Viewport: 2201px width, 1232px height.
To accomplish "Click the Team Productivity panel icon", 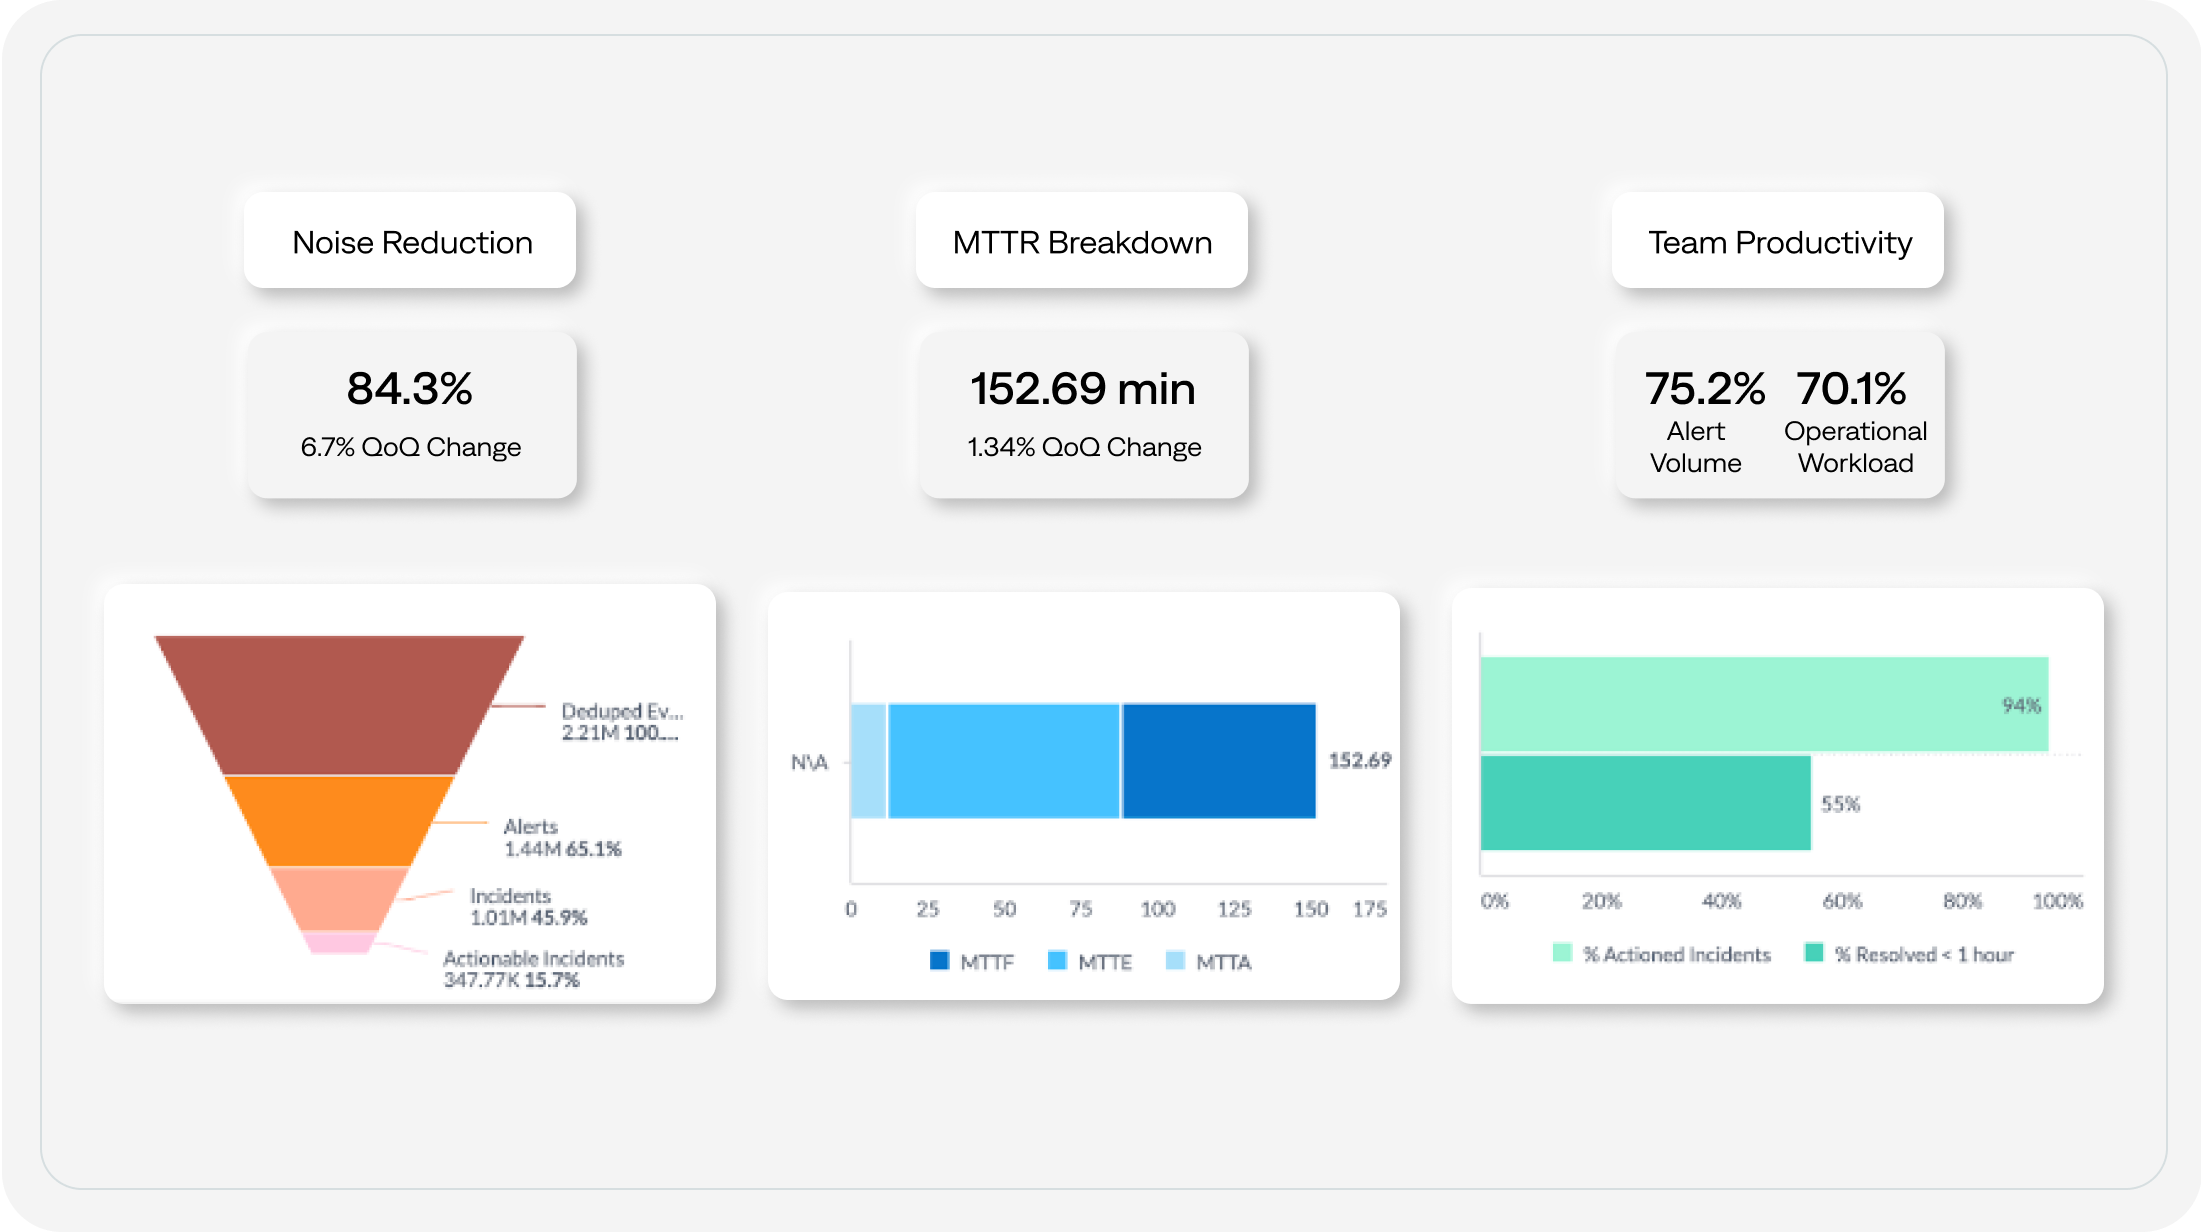I will (x=1779, y=243).
